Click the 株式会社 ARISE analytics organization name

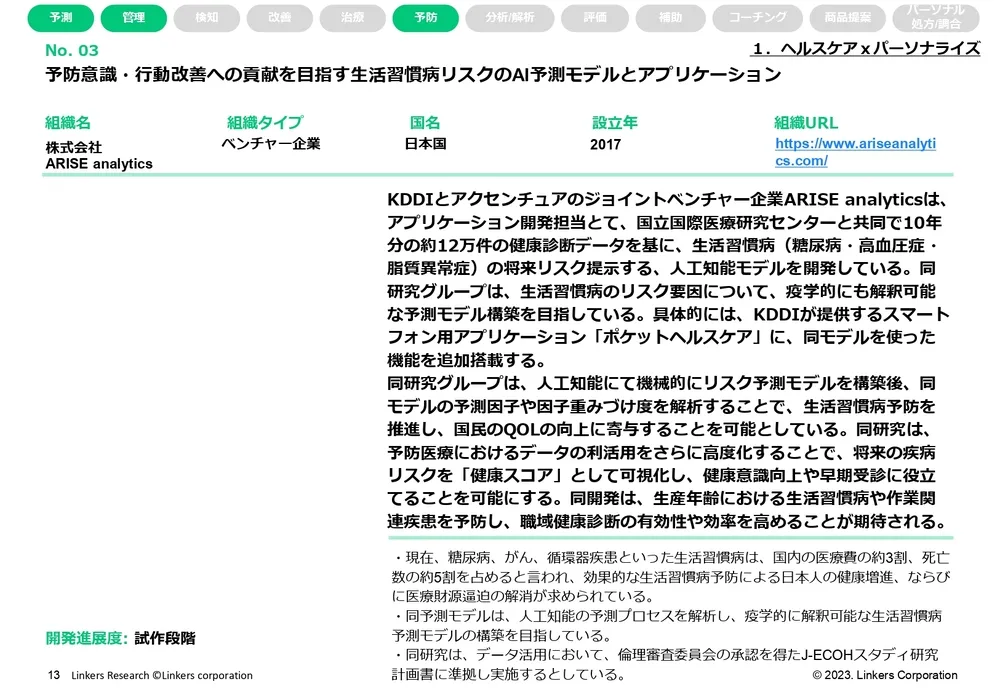tap(99, 156)
